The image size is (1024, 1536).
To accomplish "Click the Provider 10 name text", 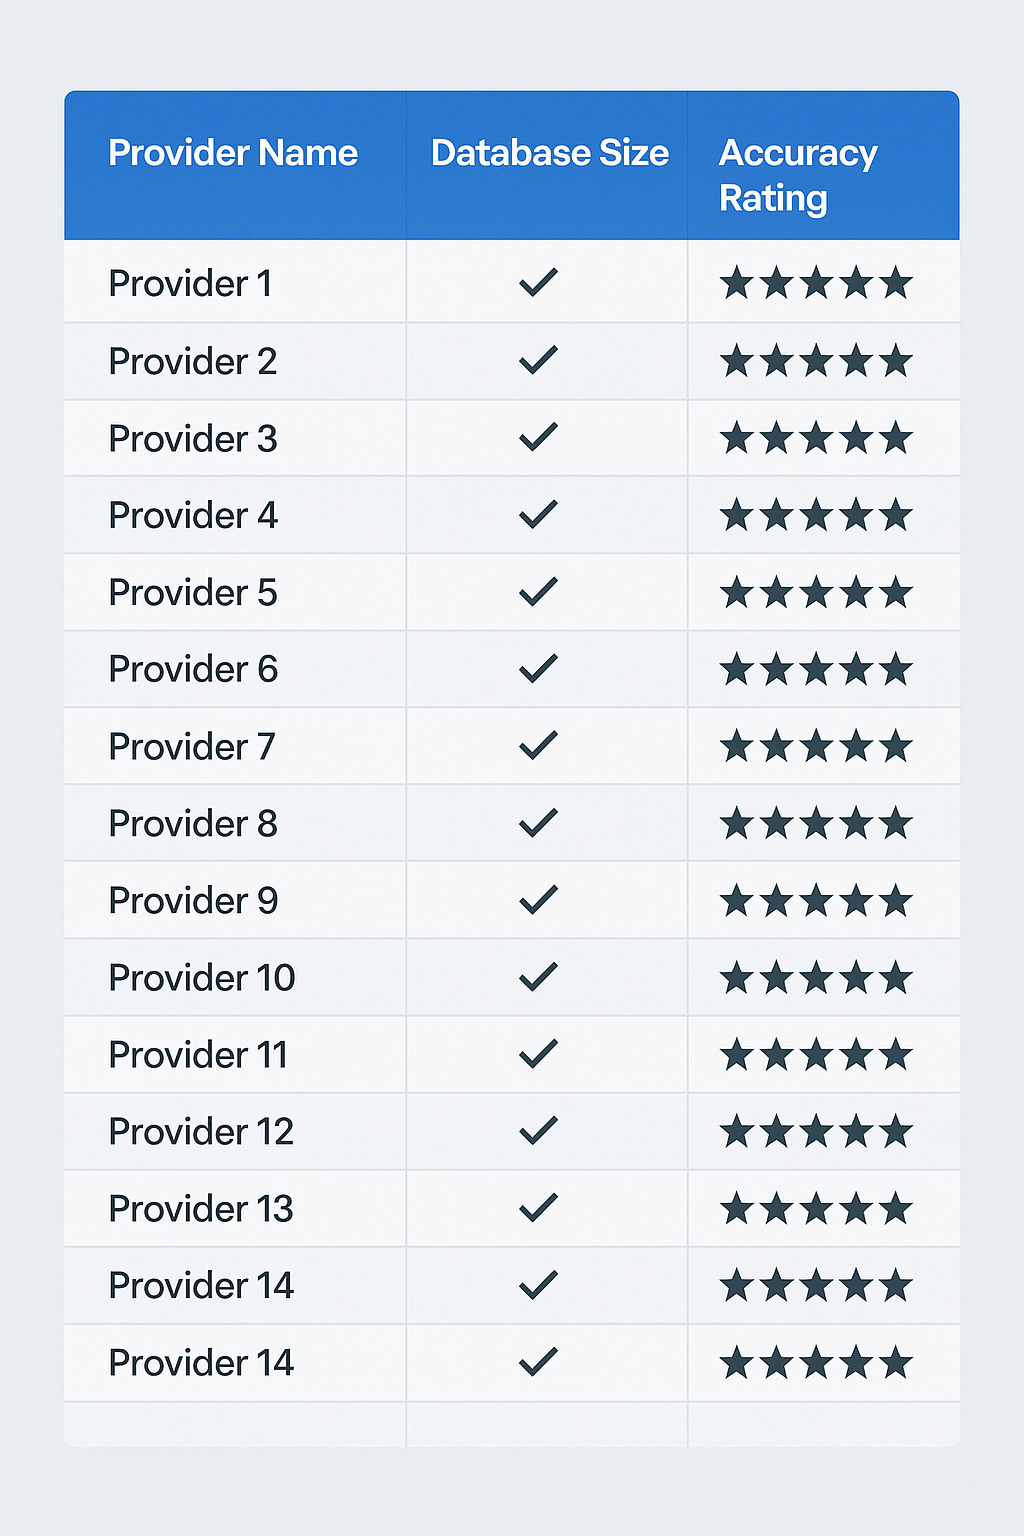I will [202, 978].
